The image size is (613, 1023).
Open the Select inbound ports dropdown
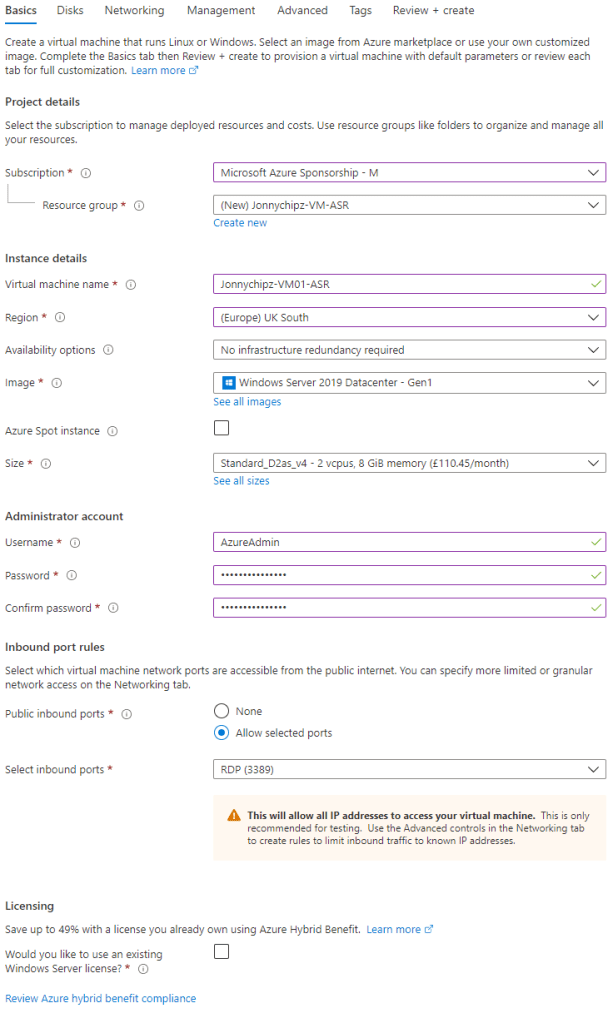tap(409, 769)
